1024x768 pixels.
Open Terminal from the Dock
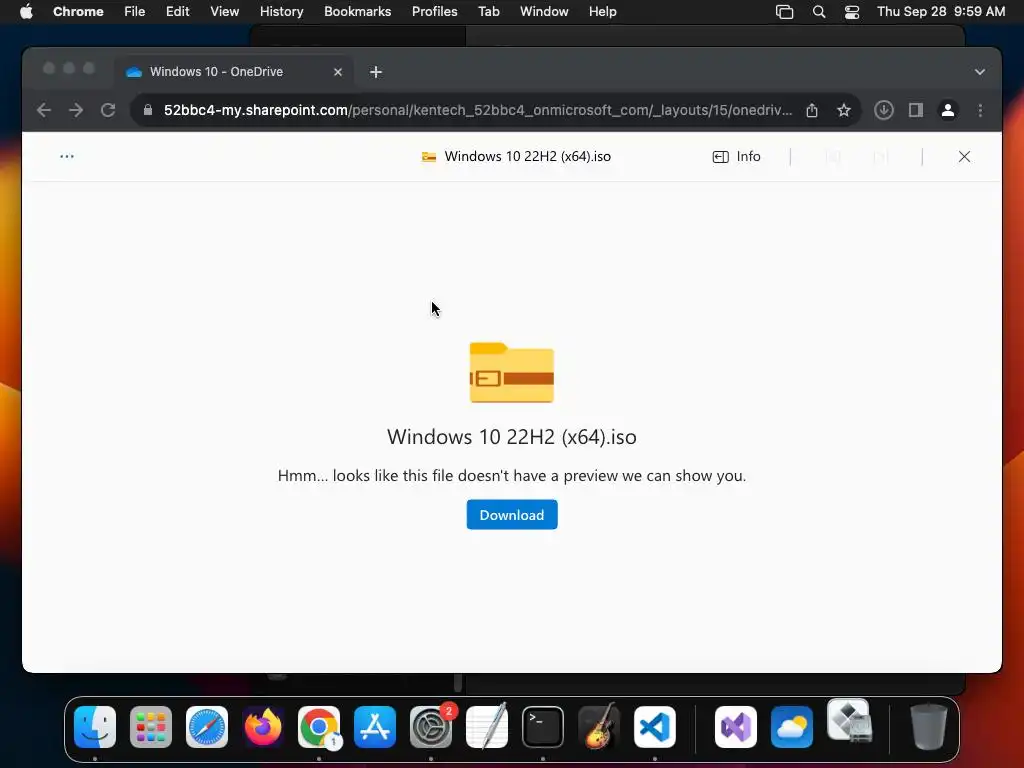tap(543, 727)
